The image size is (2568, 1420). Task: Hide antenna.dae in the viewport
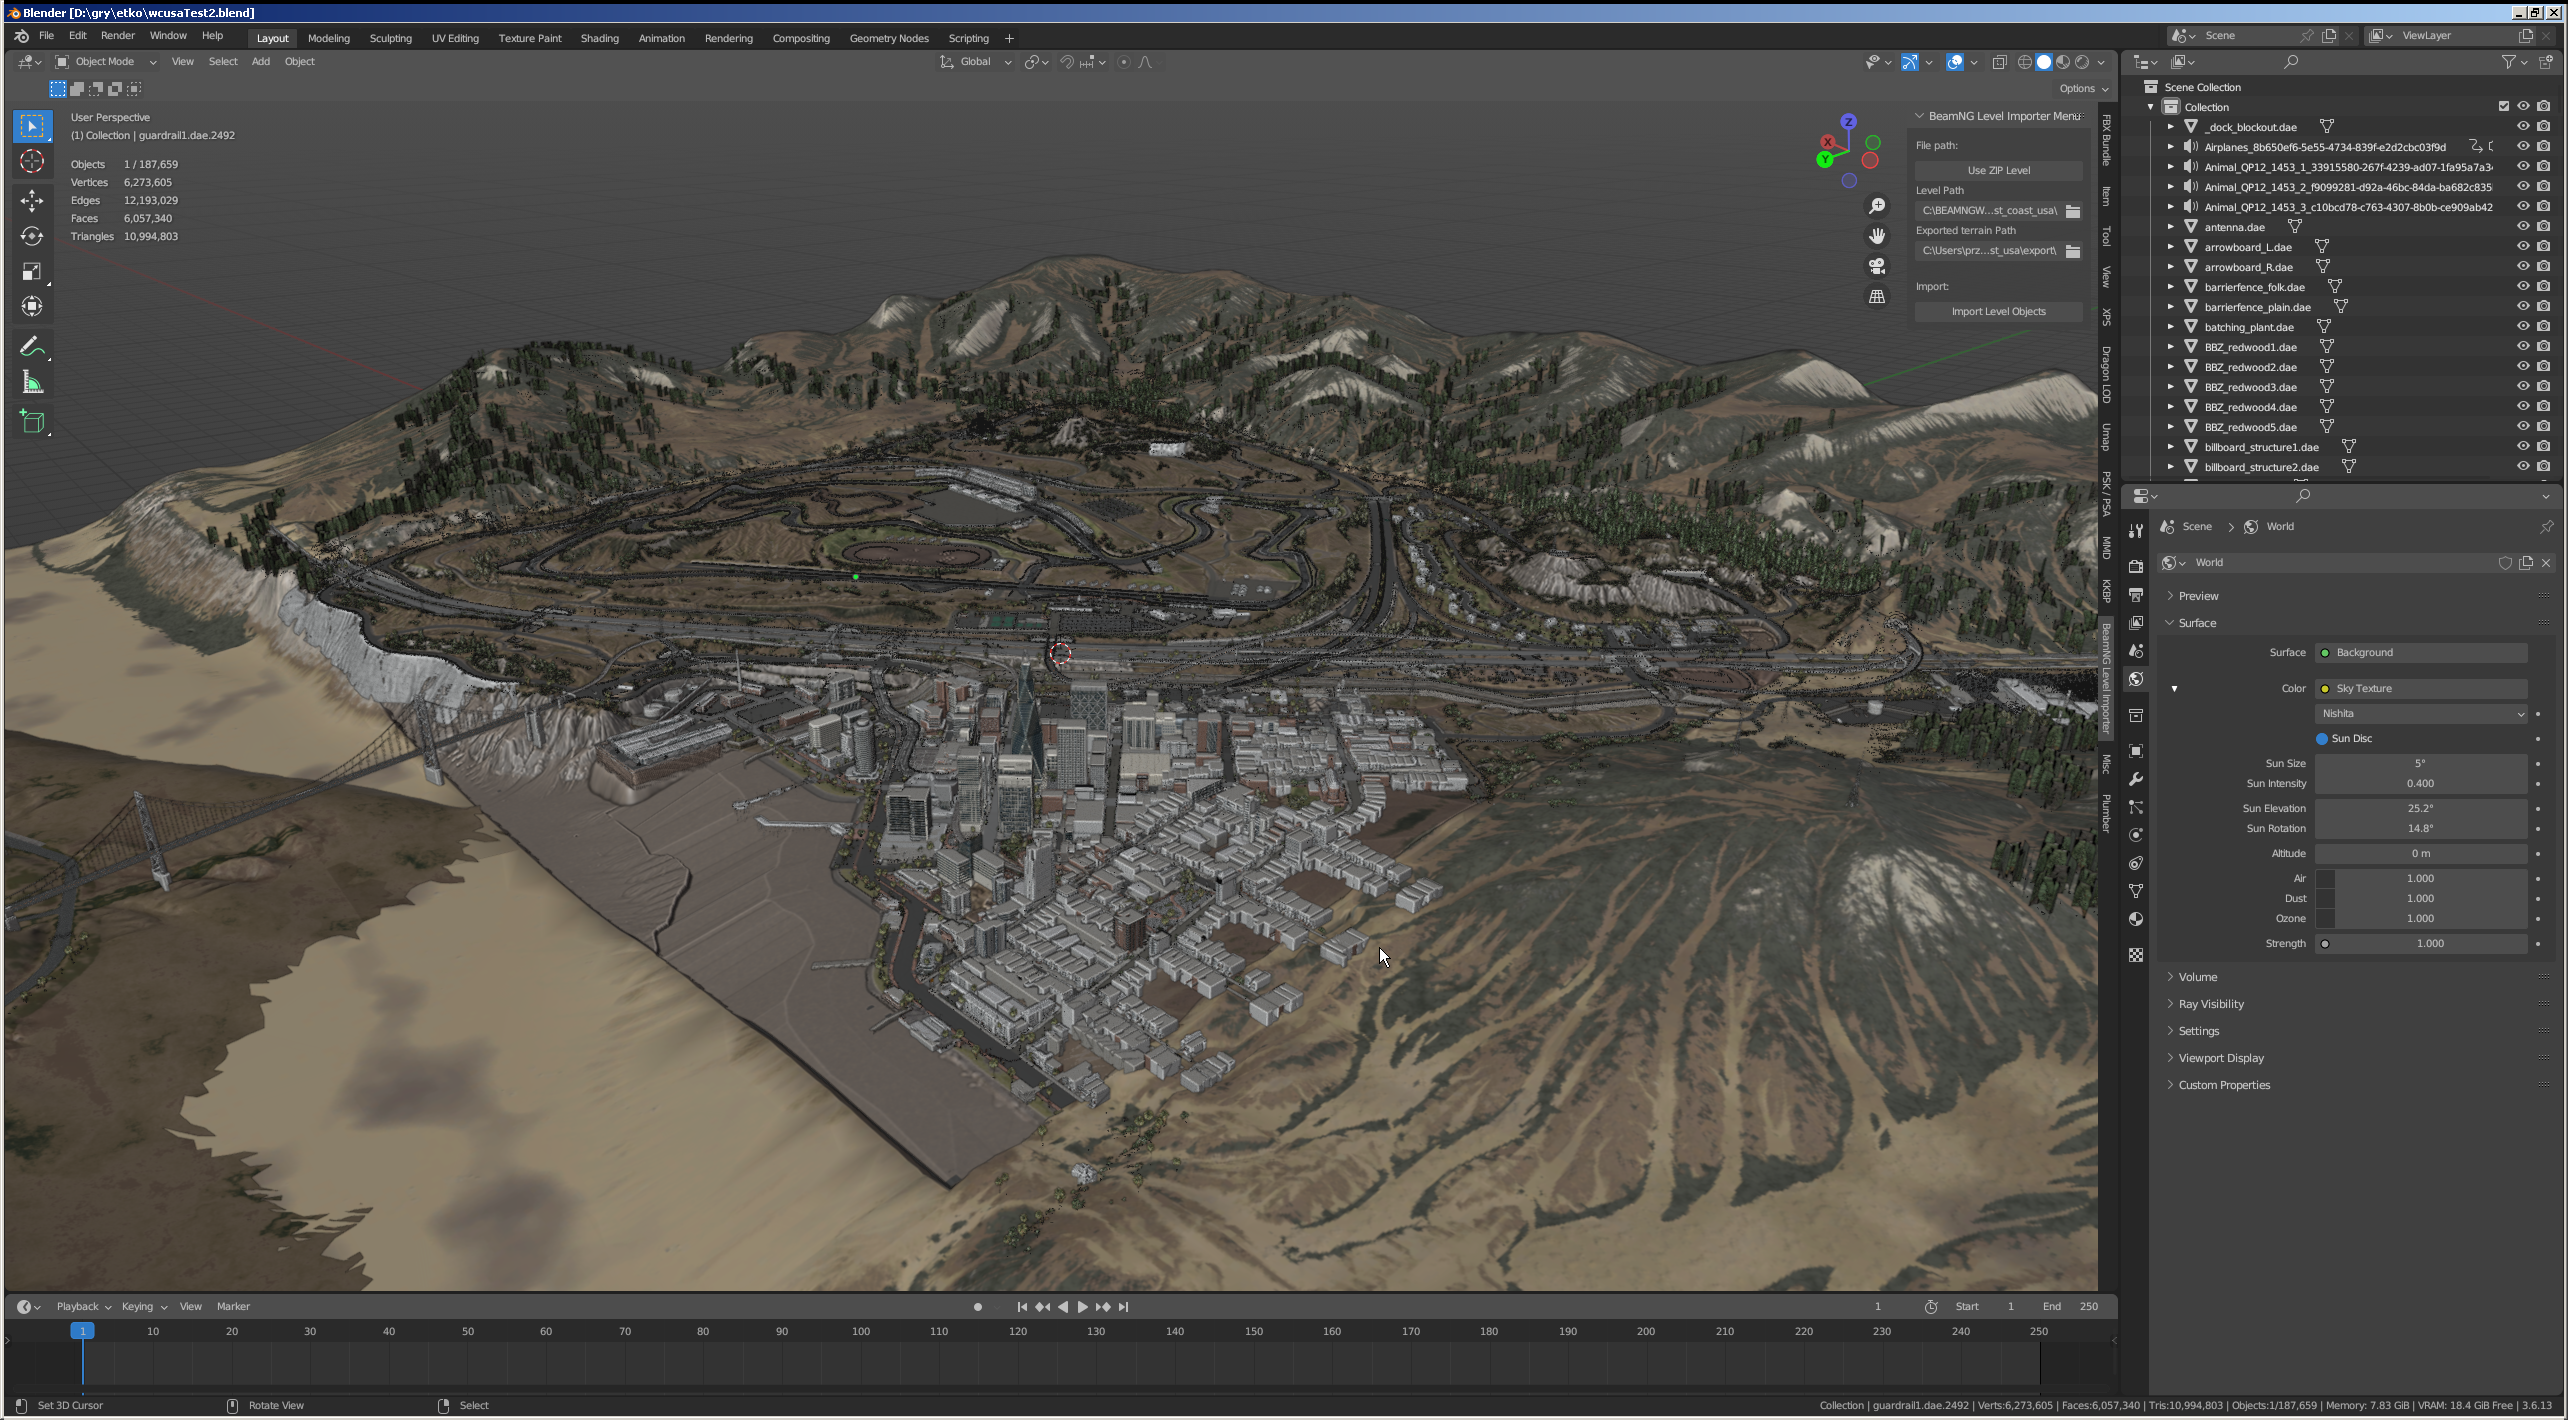(x=2522, y=227)
